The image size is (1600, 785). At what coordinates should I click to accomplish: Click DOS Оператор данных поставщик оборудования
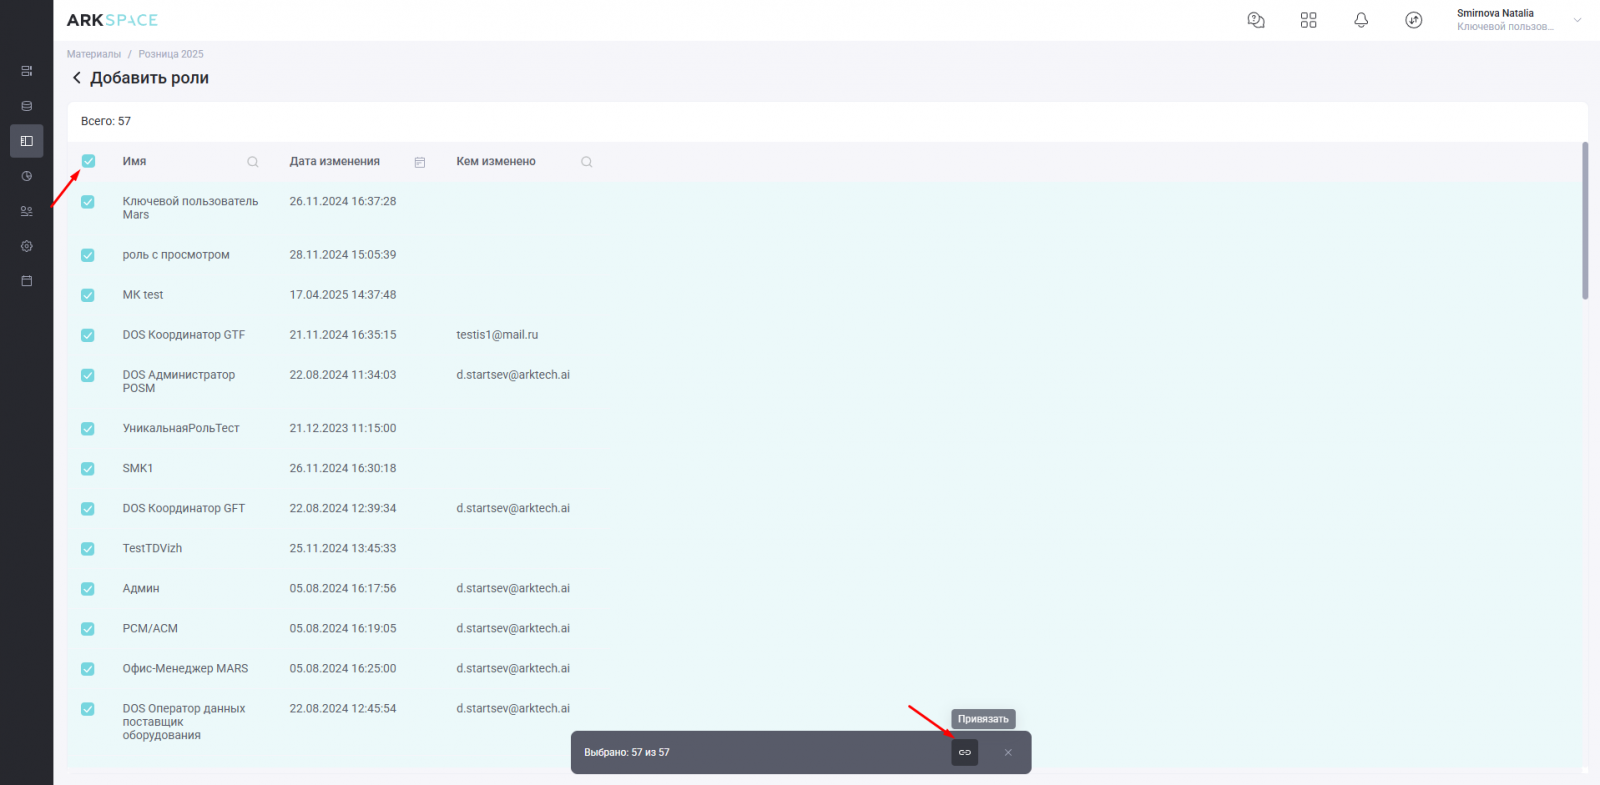point(184,722)
